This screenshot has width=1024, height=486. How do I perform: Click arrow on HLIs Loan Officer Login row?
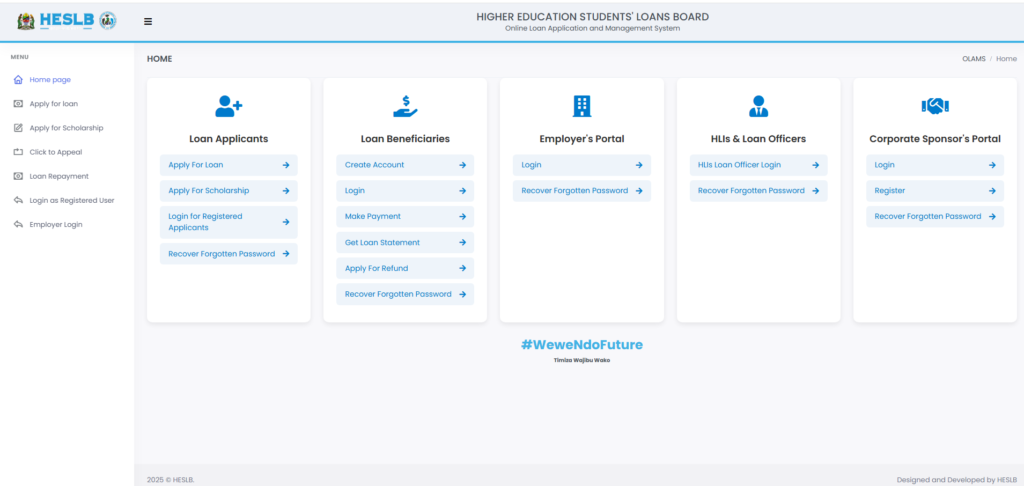pos(816,165)
